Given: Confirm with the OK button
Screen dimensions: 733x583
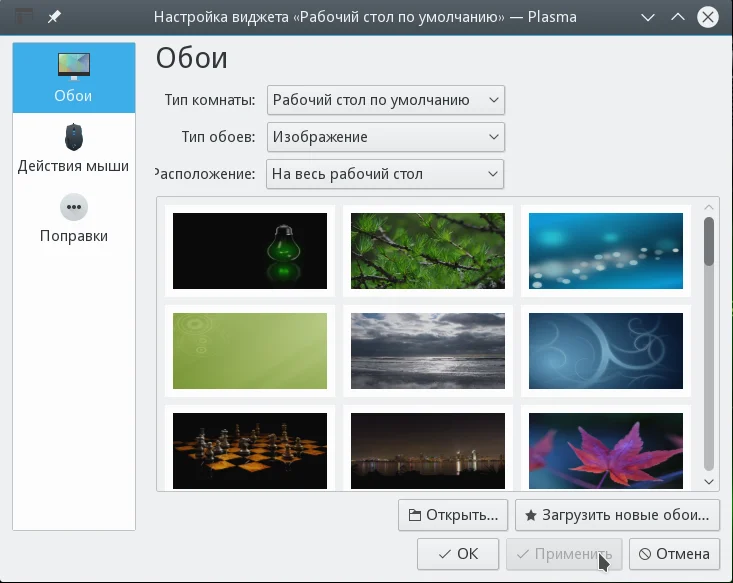Looking at the screenshot, I should 458,554.
